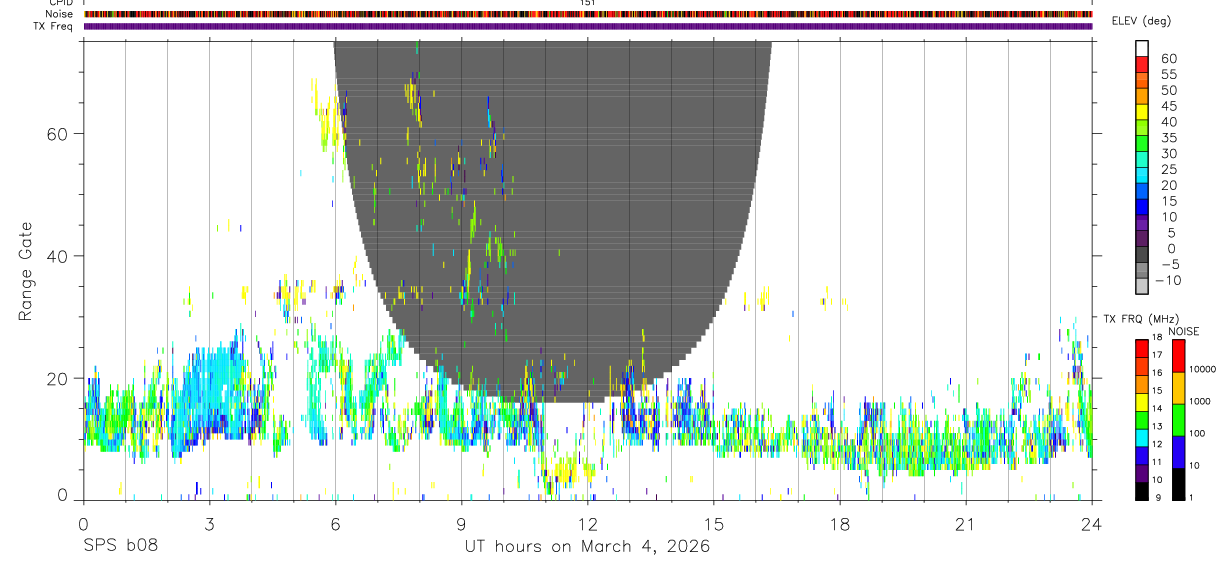
Task: Pick the green segment of the NOISE color bar
Action: point(1178,420)
